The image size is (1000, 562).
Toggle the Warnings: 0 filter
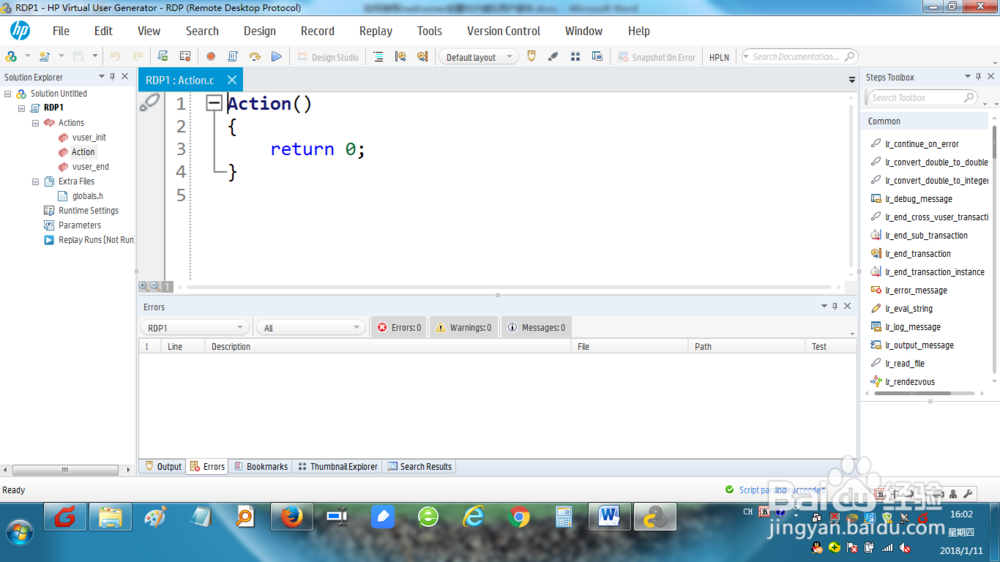click(464, 327)
